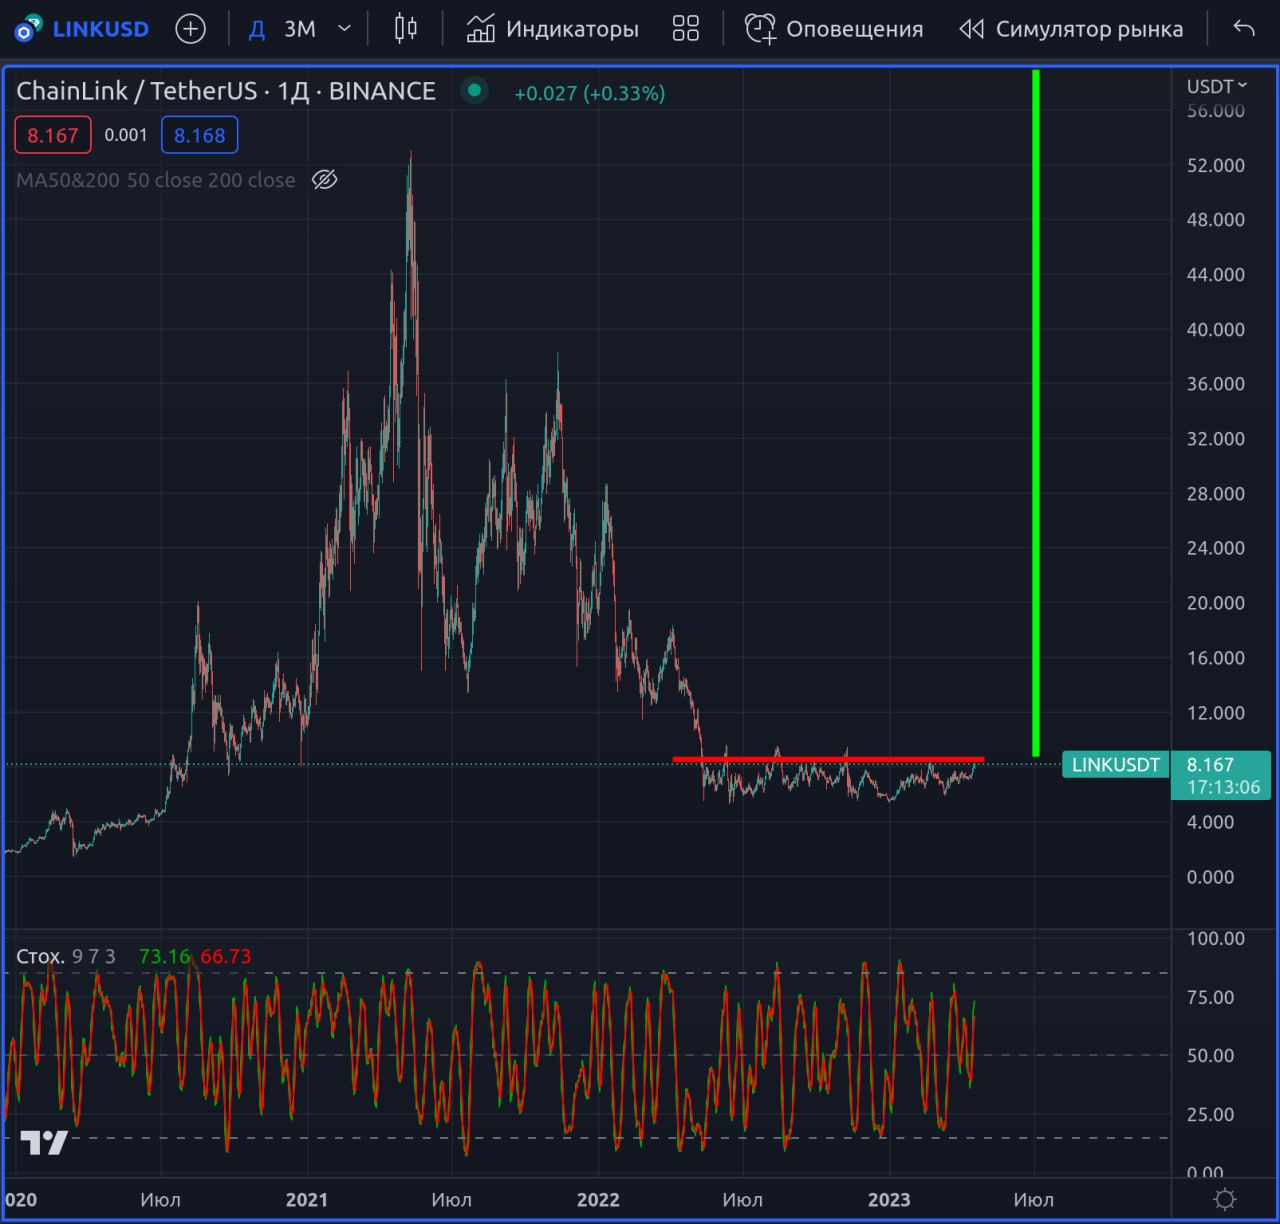Image resolution: width=1280 pixels, height=1224 pixels.
Task: Click the 0.000 price scale label
Action: (x=1210, y=877)
